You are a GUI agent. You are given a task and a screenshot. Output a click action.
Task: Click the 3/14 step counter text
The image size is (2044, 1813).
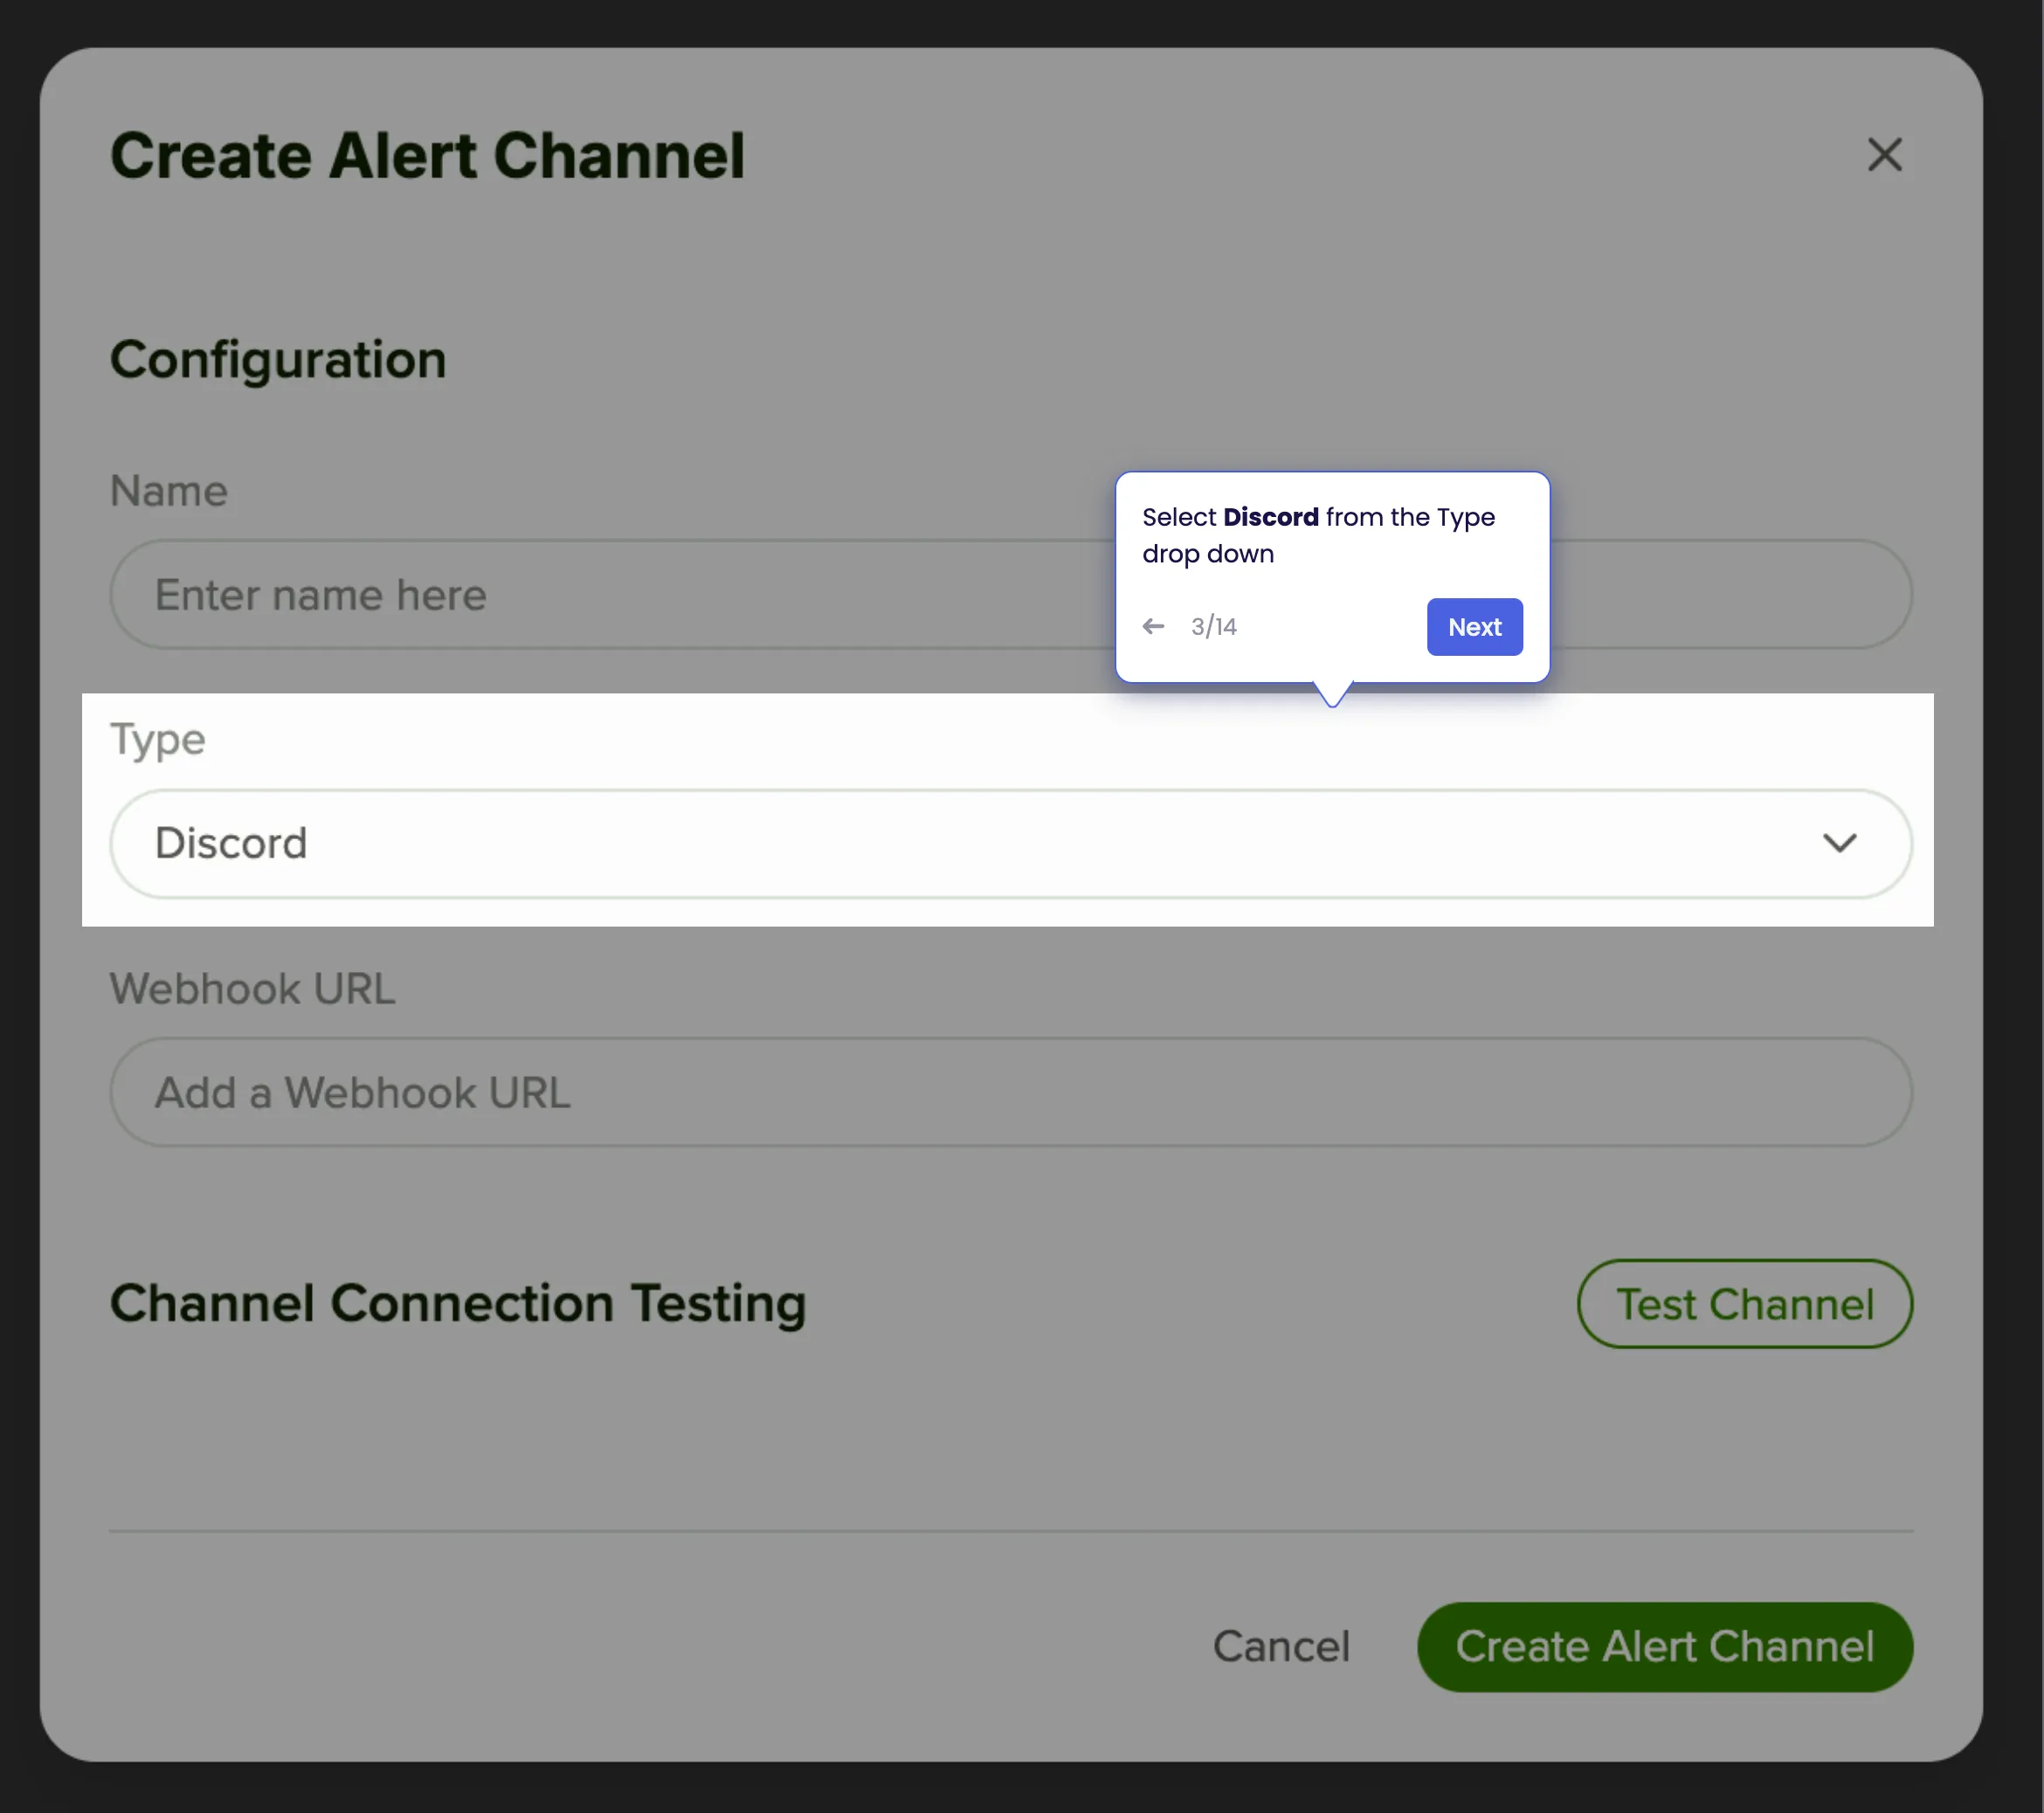pos(1213,627)
